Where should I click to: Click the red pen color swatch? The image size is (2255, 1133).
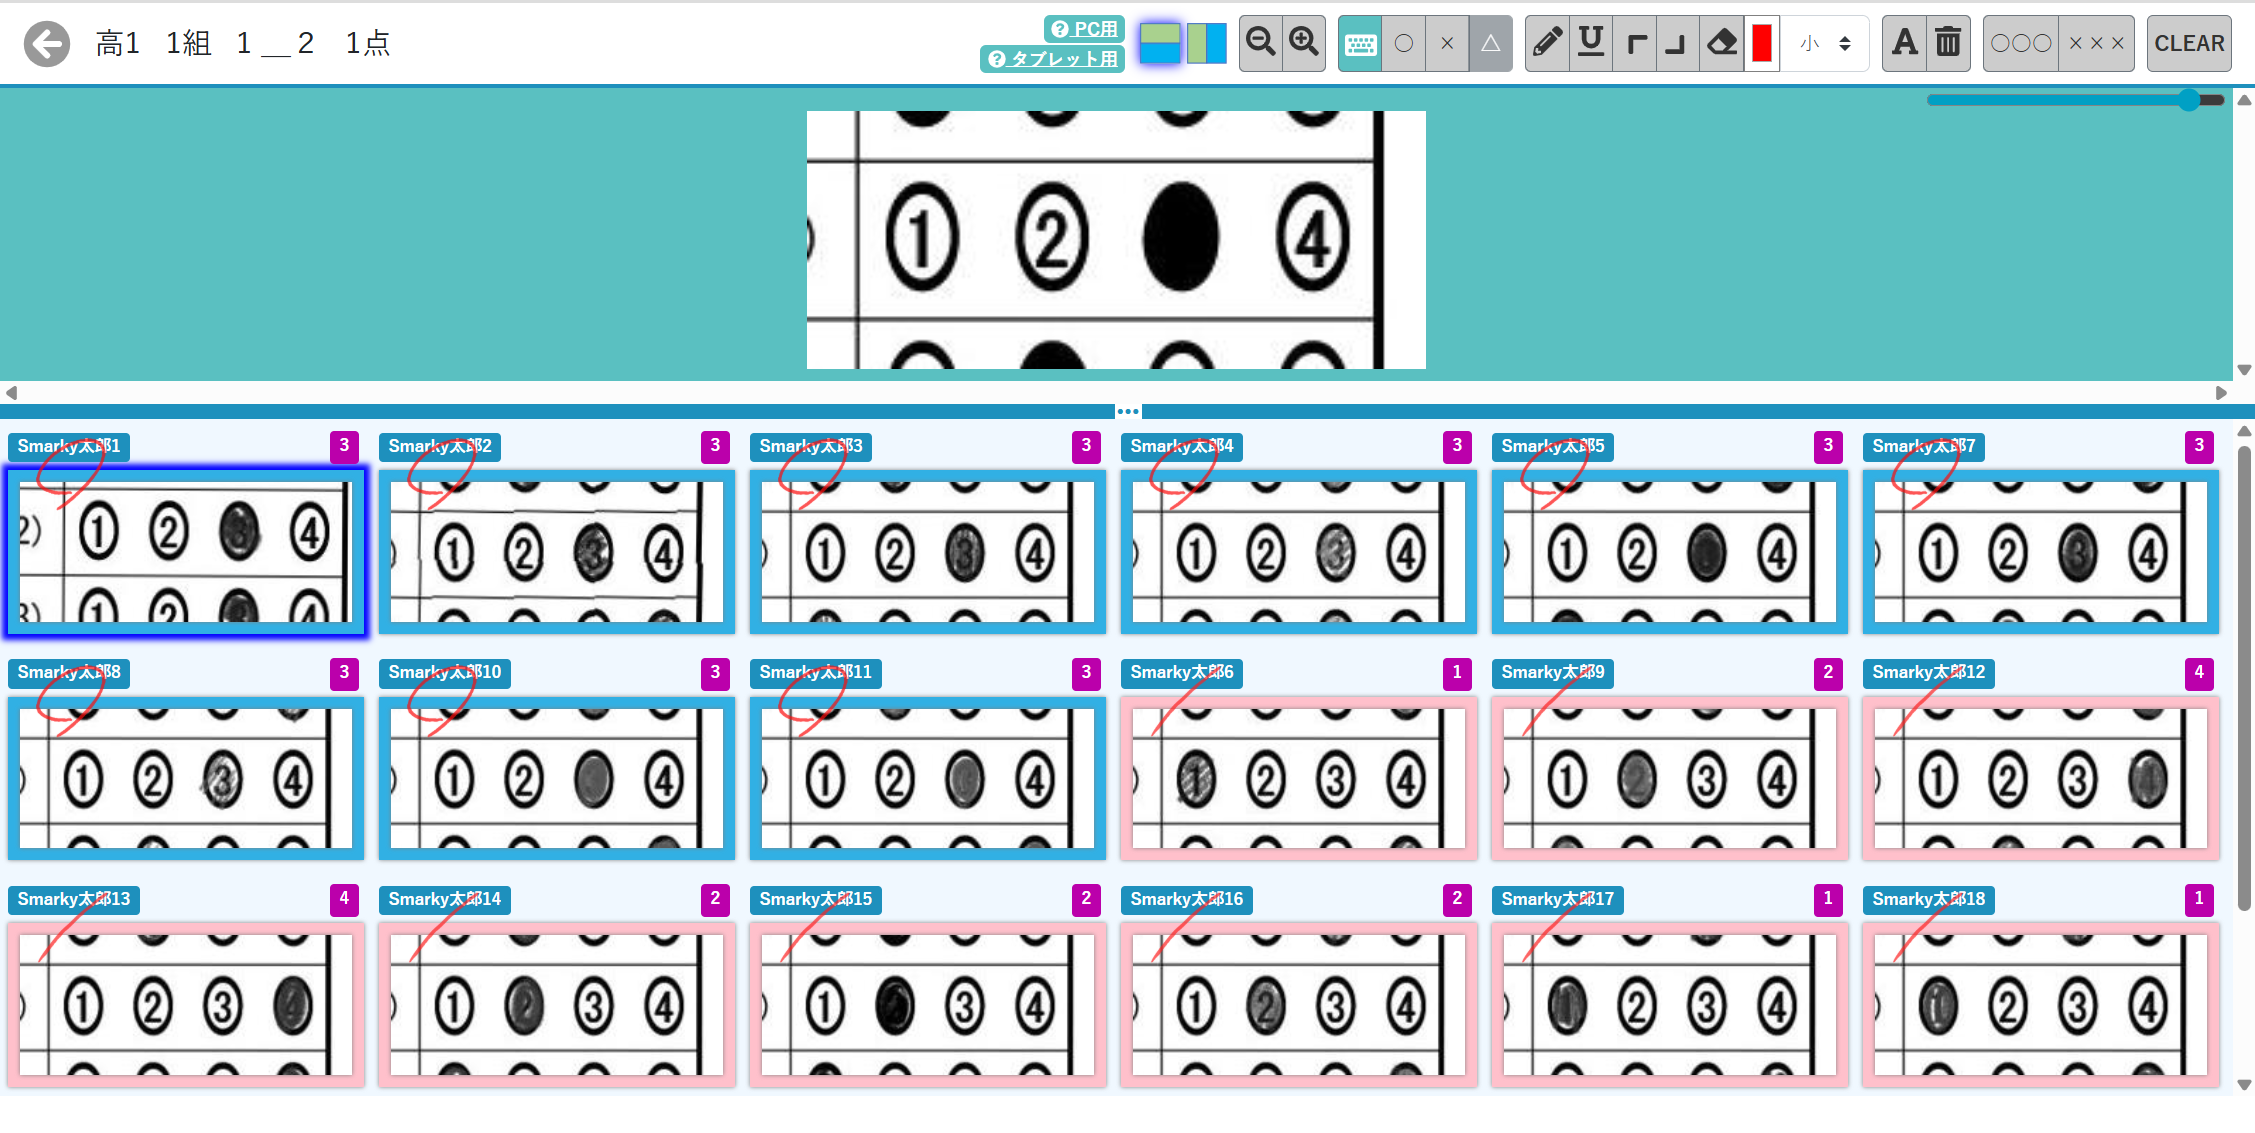1762,43
